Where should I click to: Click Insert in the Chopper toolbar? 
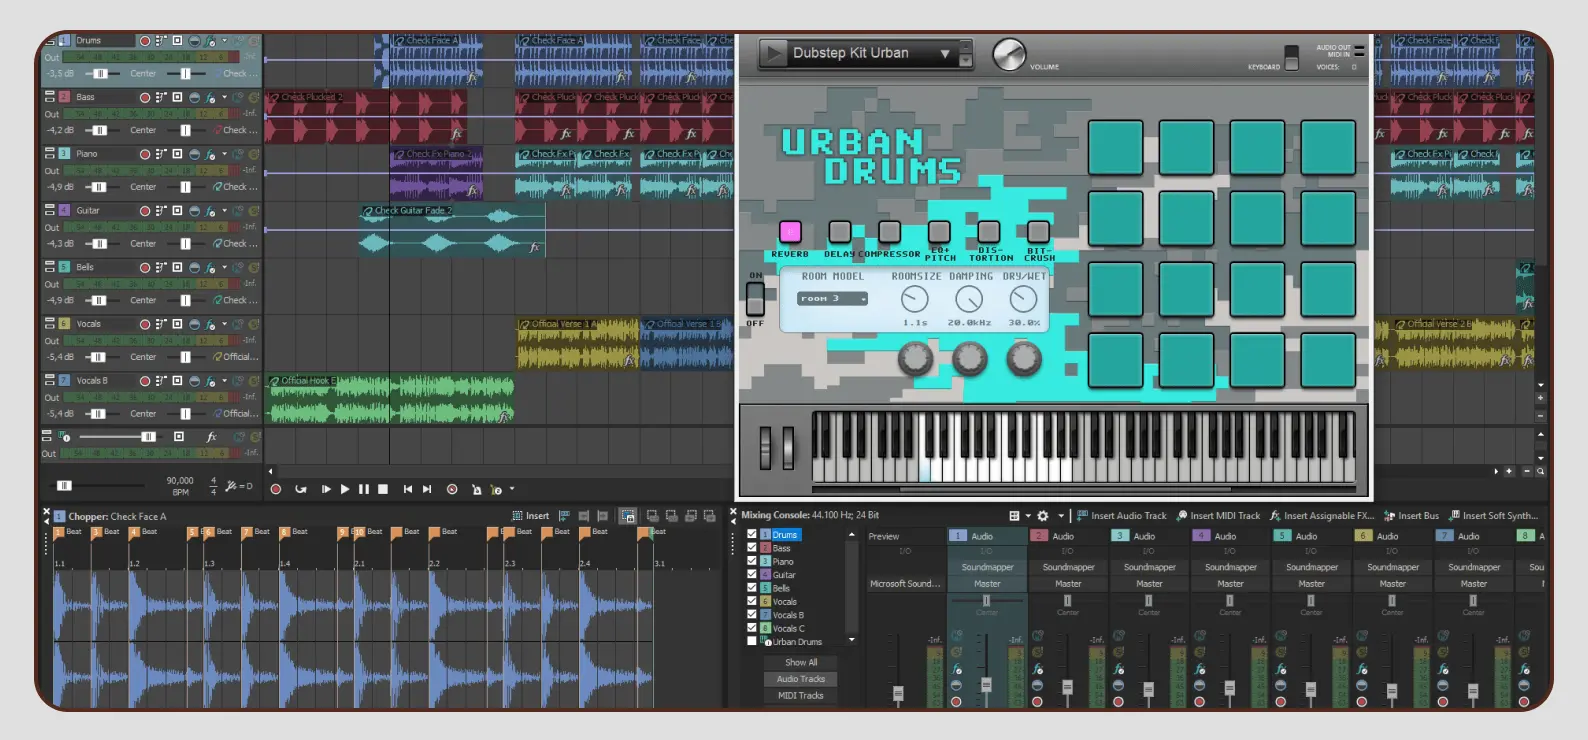tap(531, 516)
